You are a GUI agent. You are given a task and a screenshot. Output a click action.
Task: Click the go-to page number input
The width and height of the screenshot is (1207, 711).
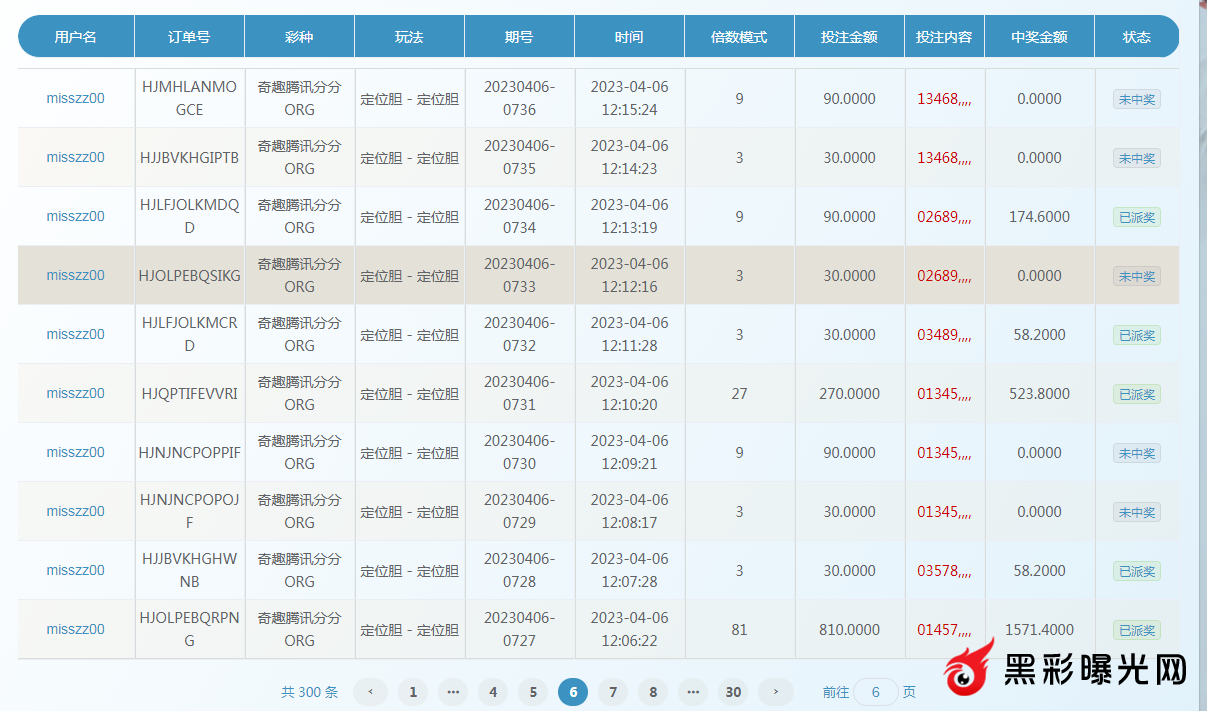[x=876, y=692]
